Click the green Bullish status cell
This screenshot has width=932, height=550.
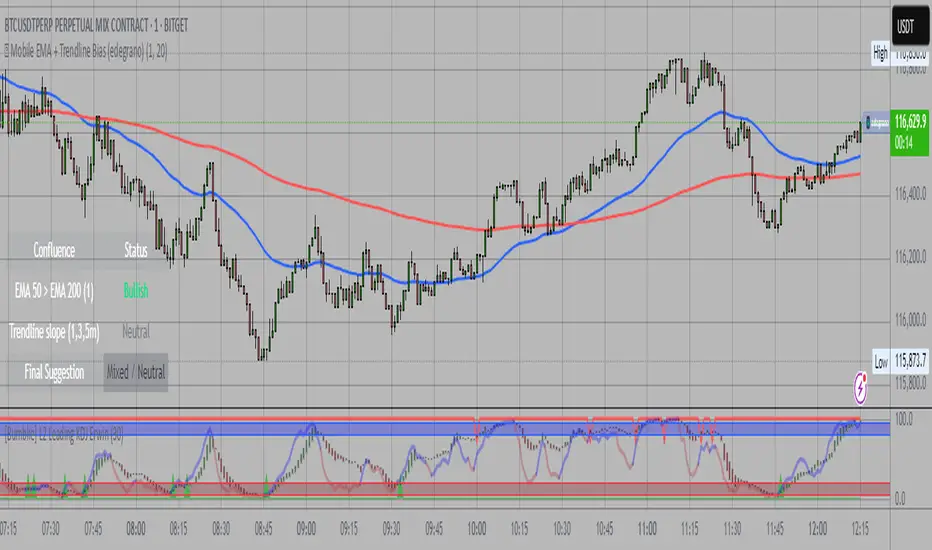136,291
